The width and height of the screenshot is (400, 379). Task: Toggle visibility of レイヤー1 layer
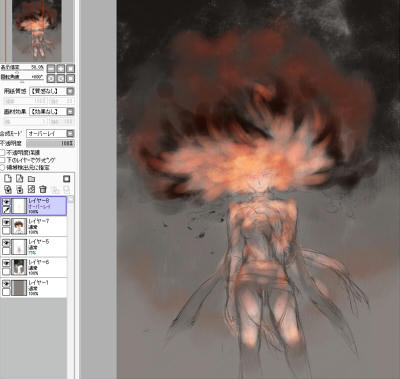pos(6,283)
